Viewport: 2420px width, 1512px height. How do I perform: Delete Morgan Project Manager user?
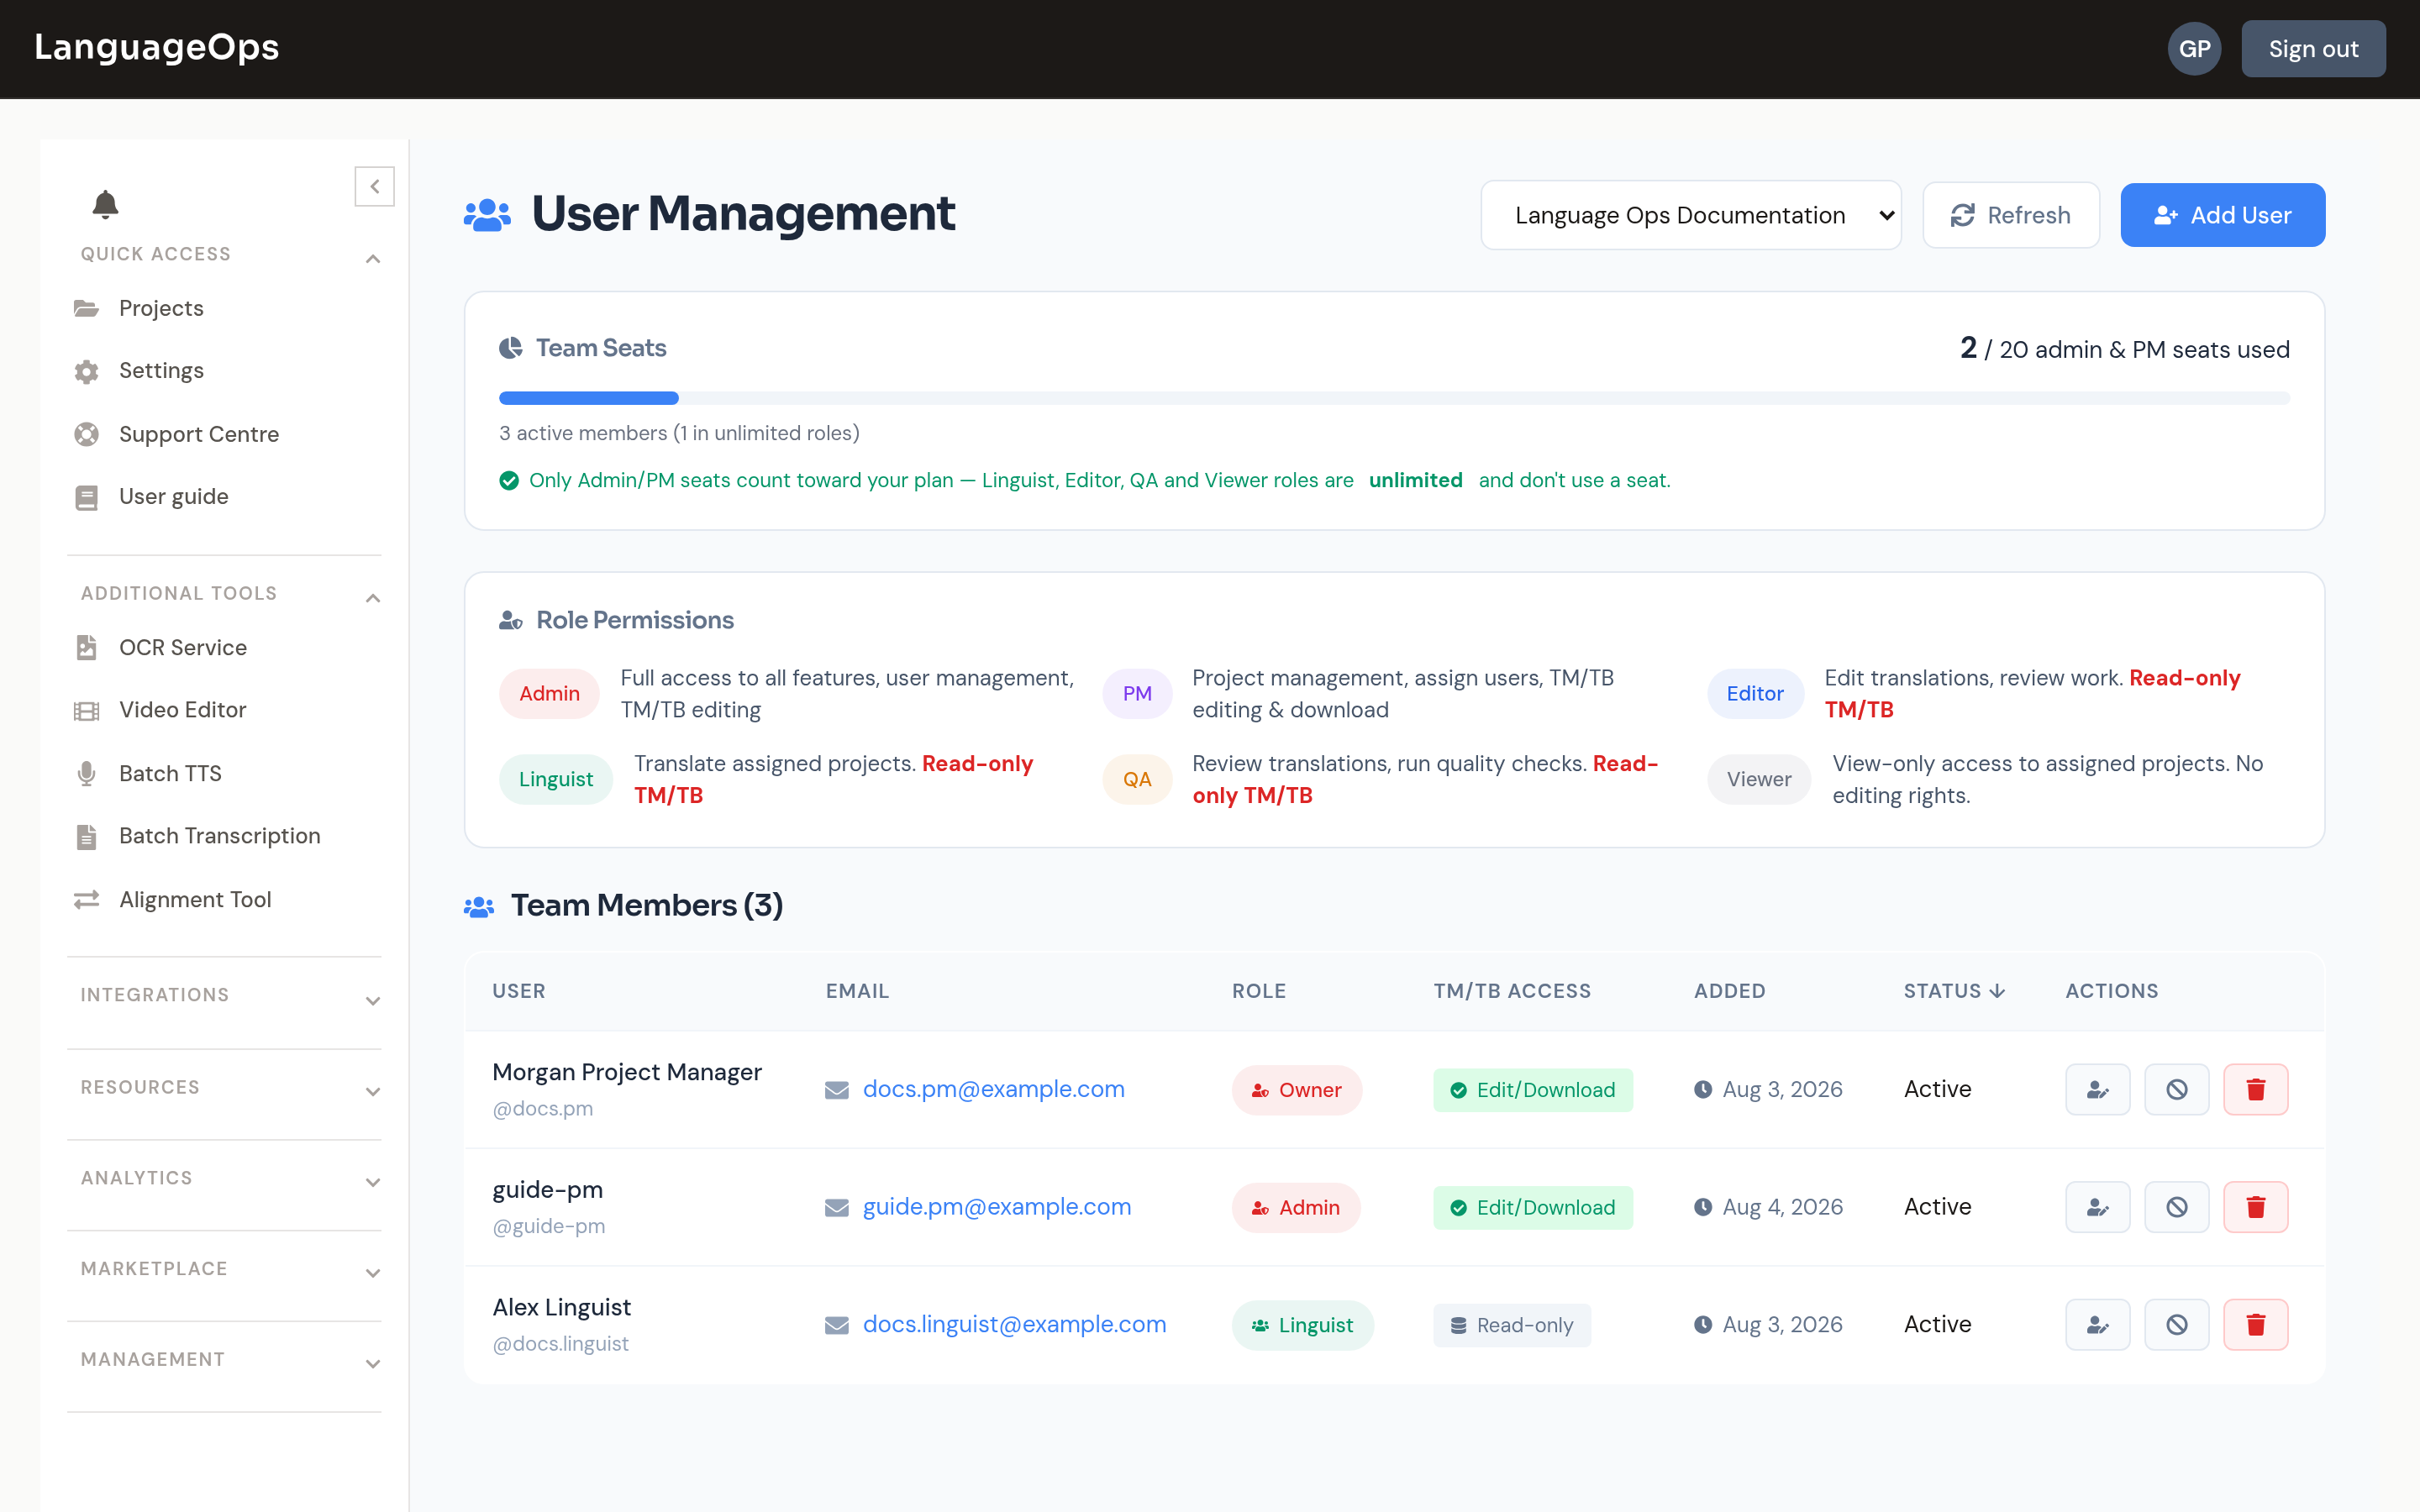(x=2255, y=1089)
